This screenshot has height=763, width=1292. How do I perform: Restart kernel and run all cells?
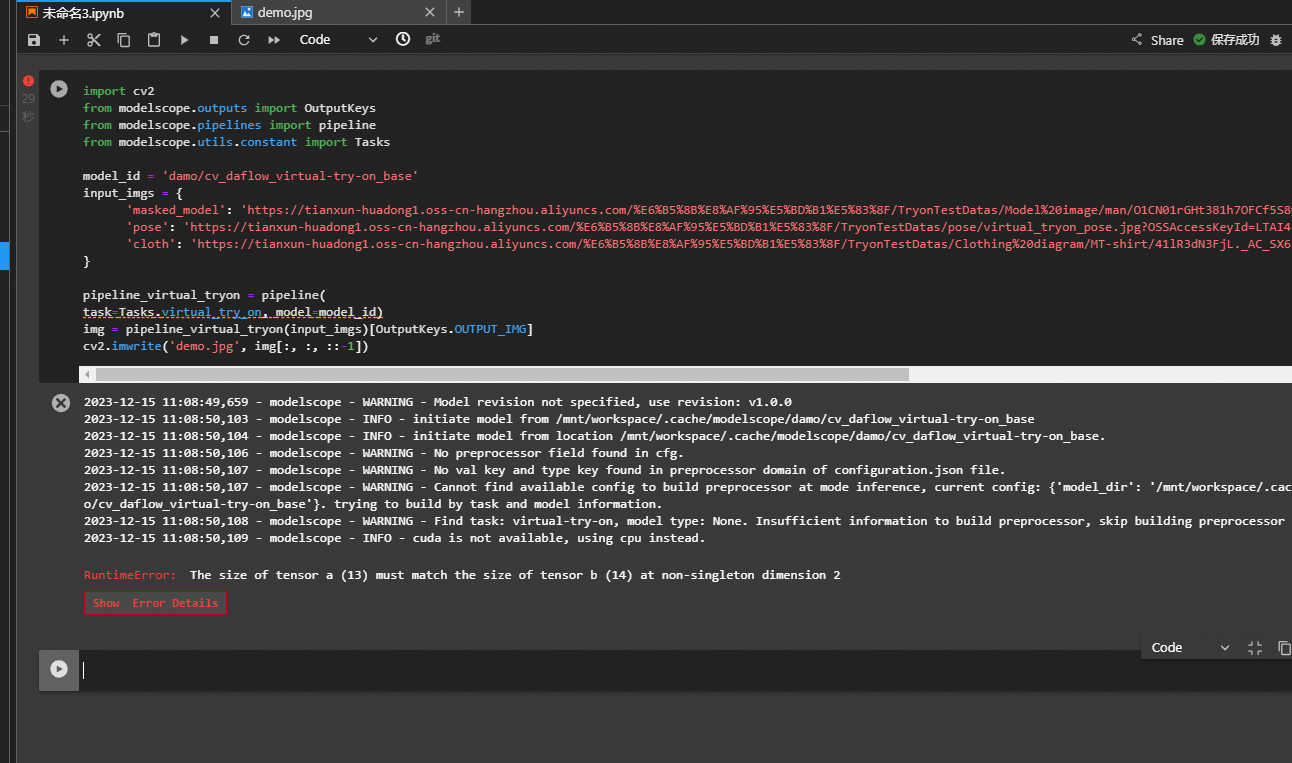tap(274, 40)
